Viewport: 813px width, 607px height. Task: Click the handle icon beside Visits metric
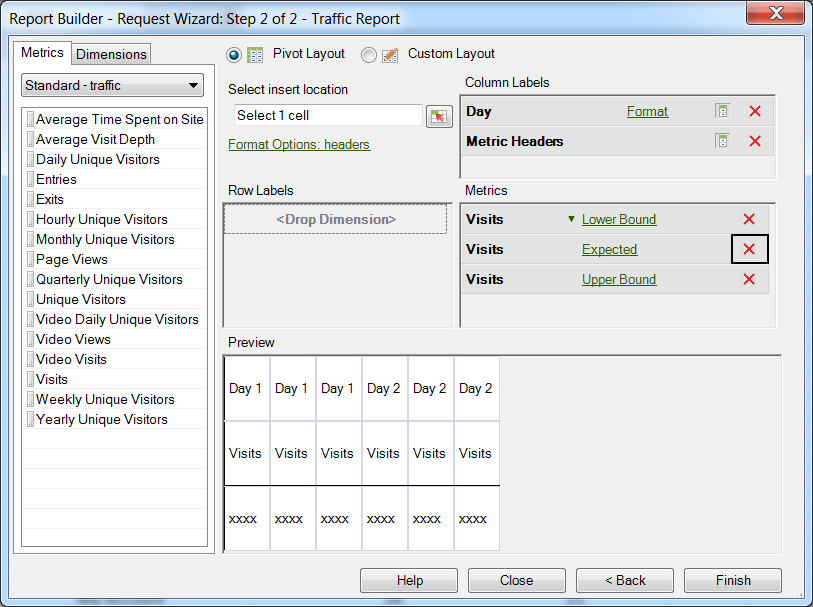(x=31, y=379)
